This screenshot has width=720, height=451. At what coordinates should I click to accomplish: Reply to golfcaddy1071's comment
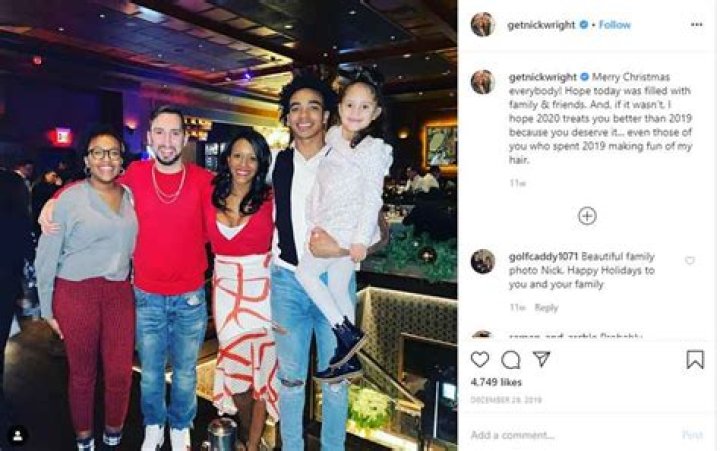(x=546, y=308)
